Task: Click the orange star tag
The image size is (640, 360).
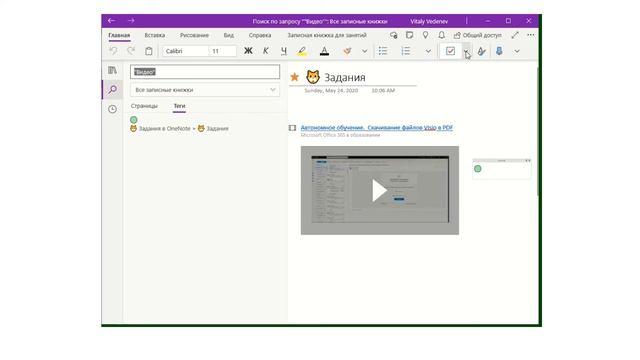Action: 294,77
